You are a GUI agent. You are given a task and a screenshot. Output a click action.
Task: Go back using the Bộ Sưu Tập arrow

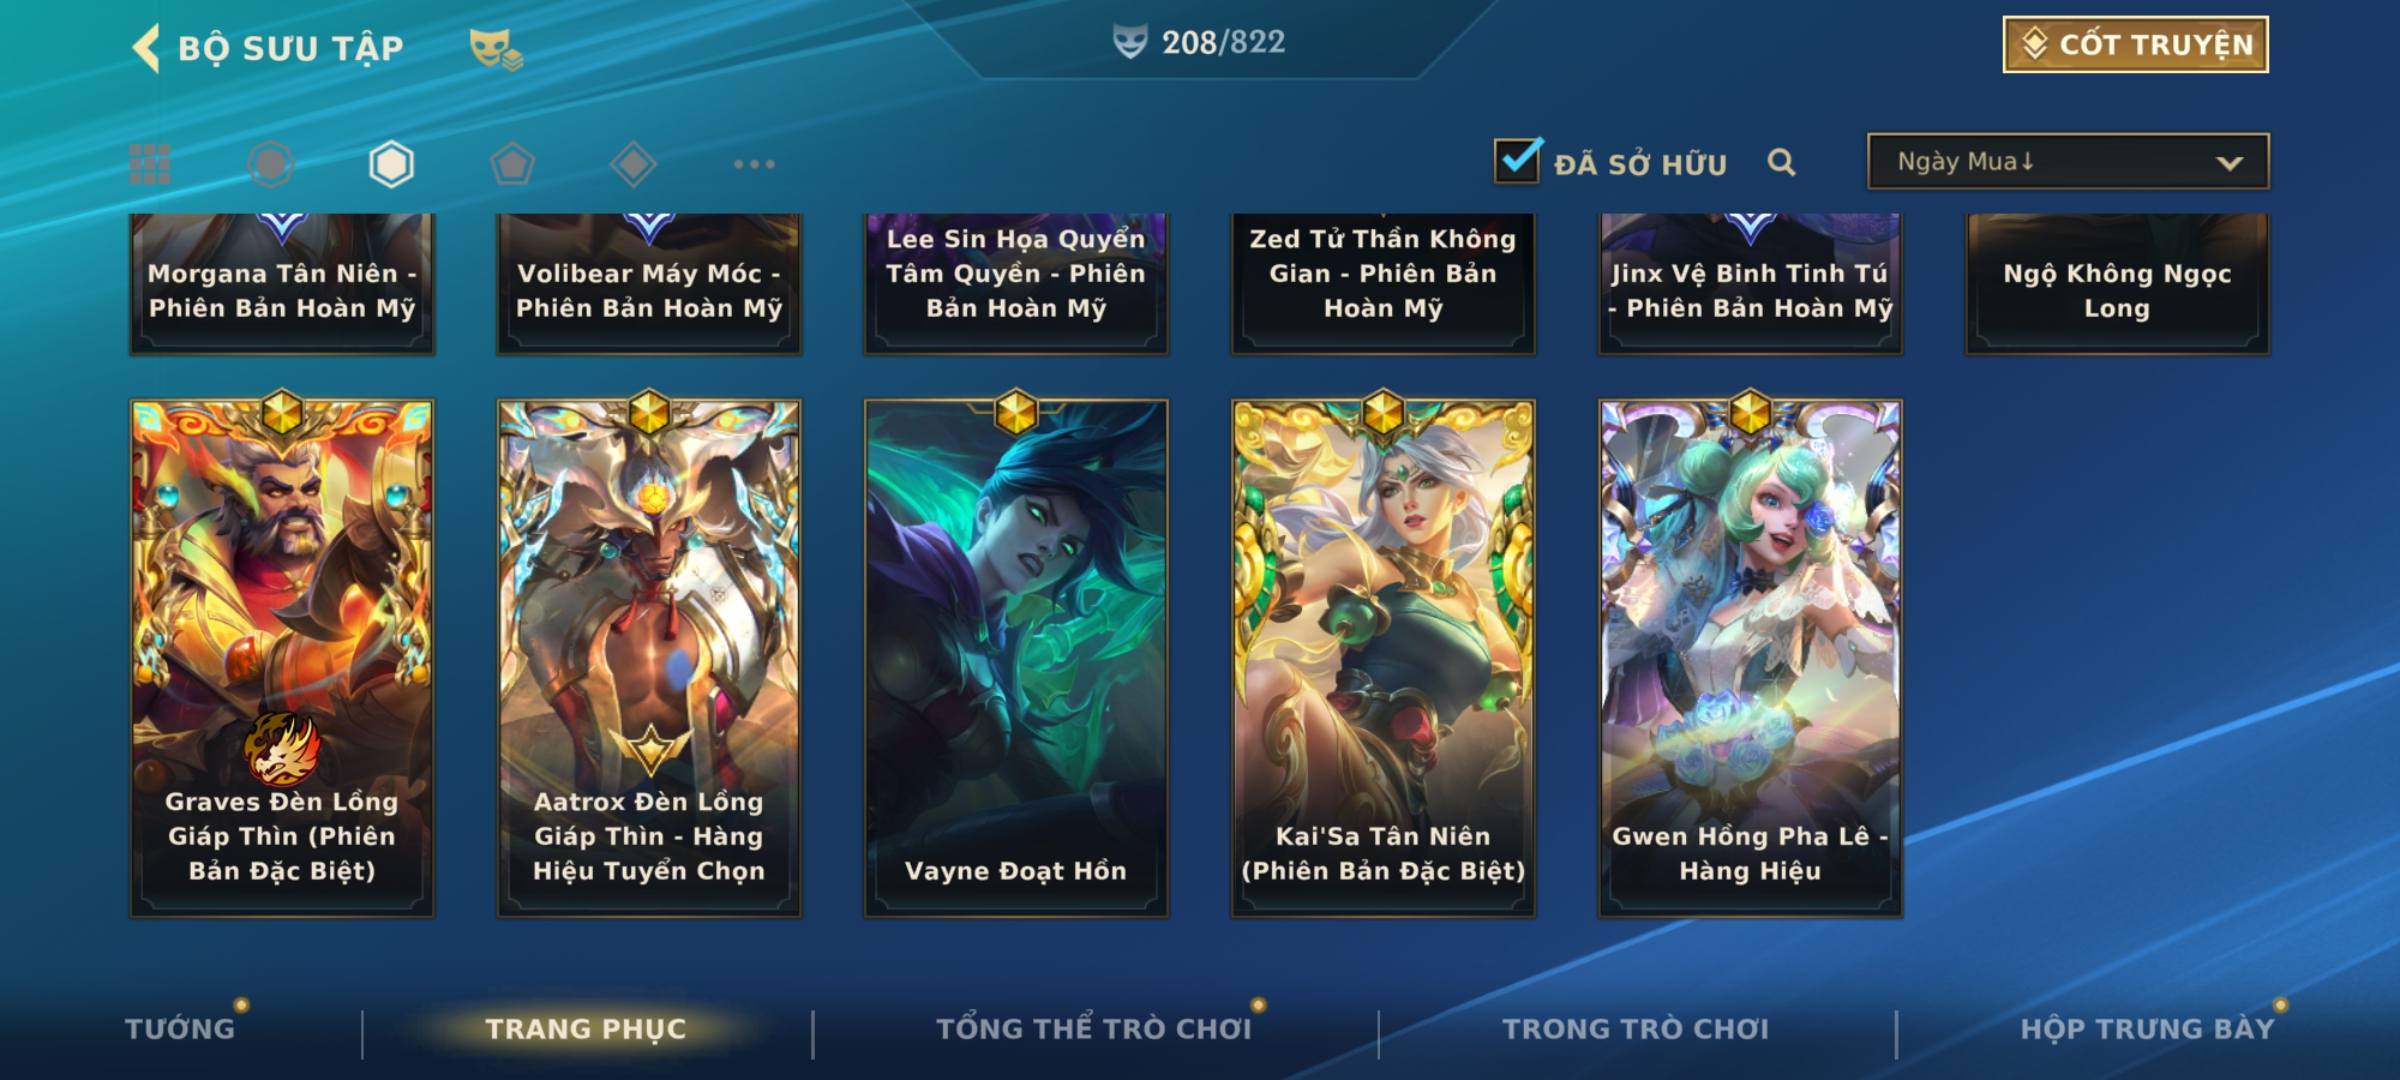pos(146,48)
